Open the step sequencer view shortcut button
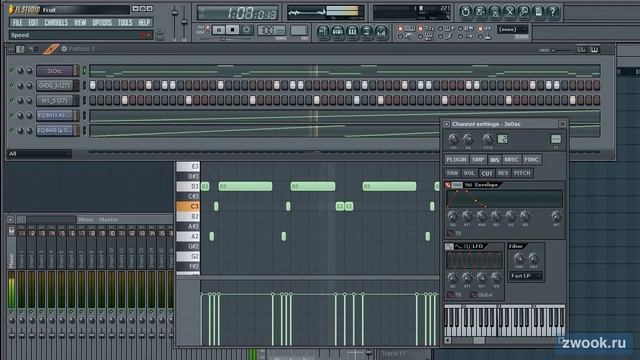The height and width of the screenshot is (360, 640). tap(338, 31)
